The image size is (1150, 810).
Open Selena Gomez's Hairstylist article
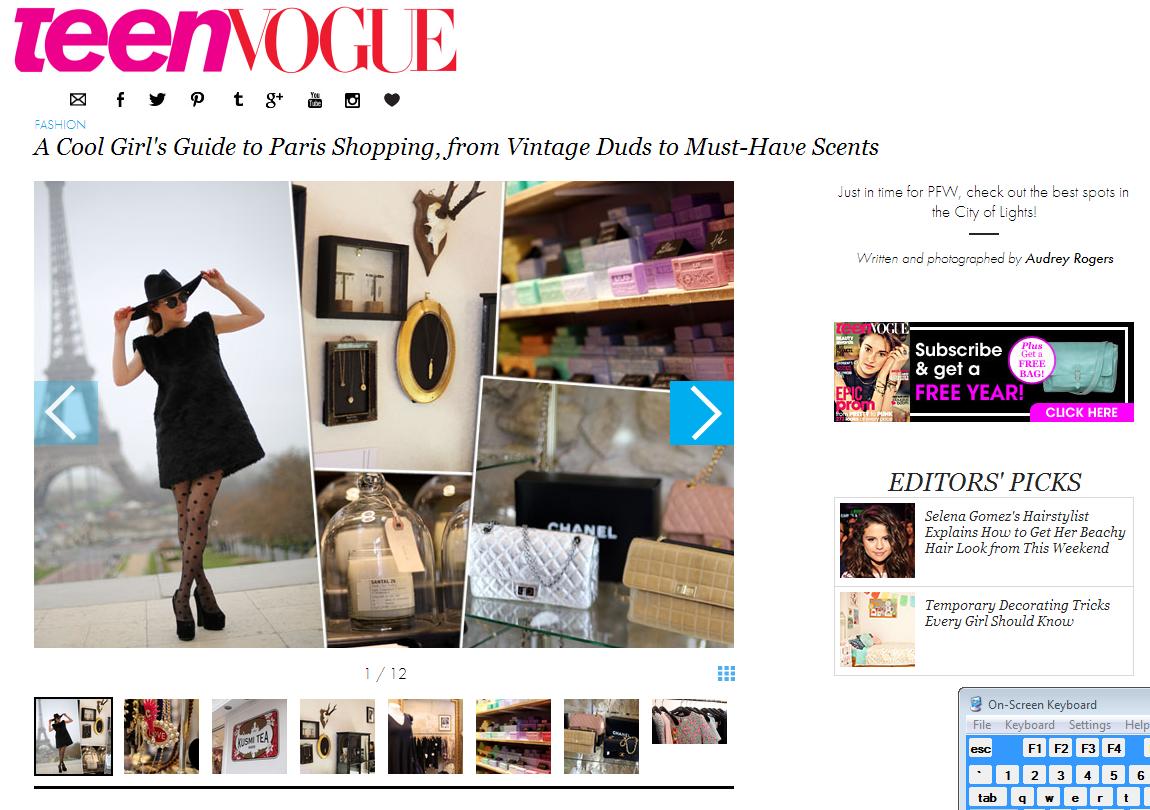[x=1024, y=532]
